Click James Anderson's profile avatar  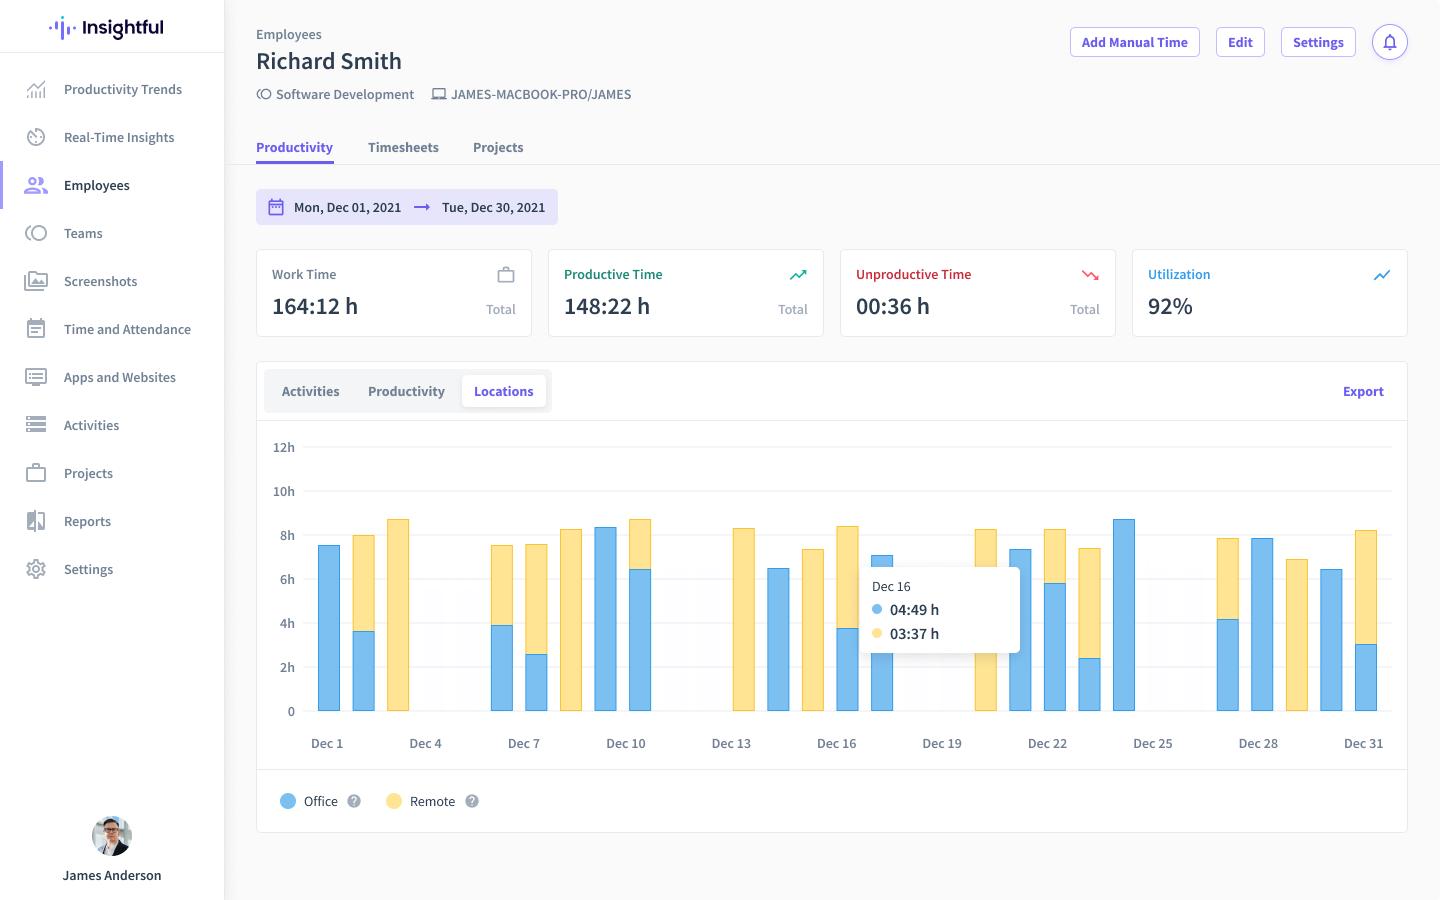pos(112,836)
